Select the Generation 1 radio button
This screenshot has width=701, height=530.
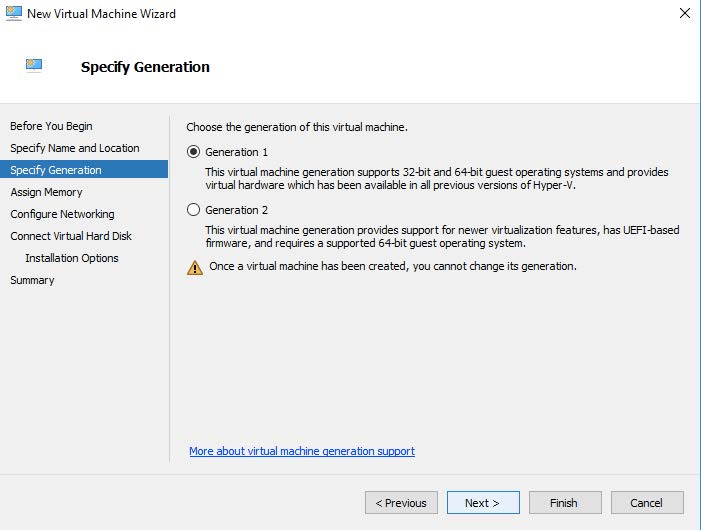pos(194,152)
